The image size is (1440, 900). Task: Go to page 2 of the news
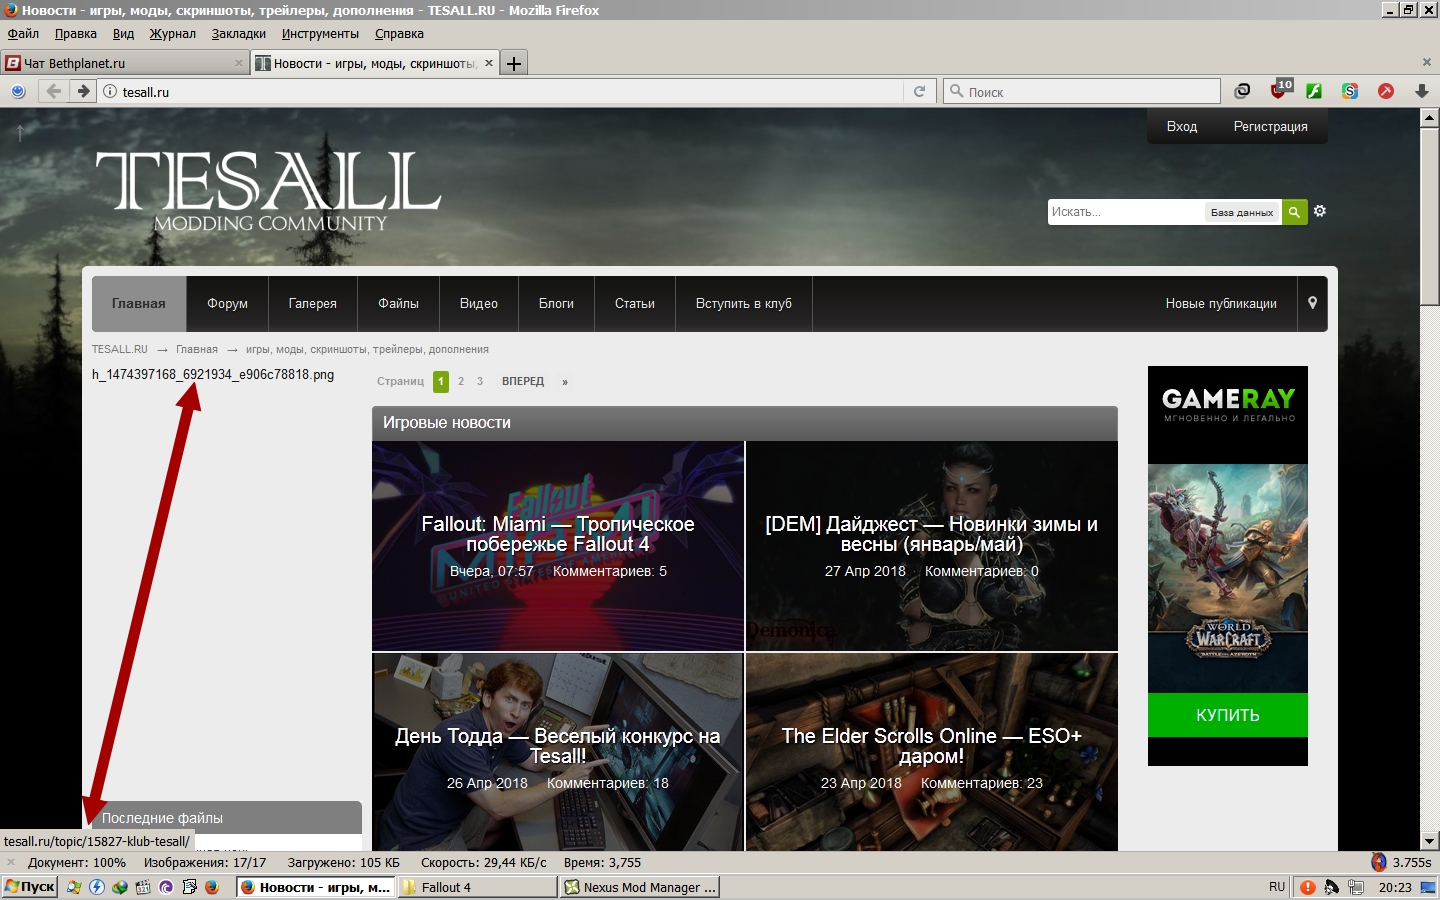461,381
